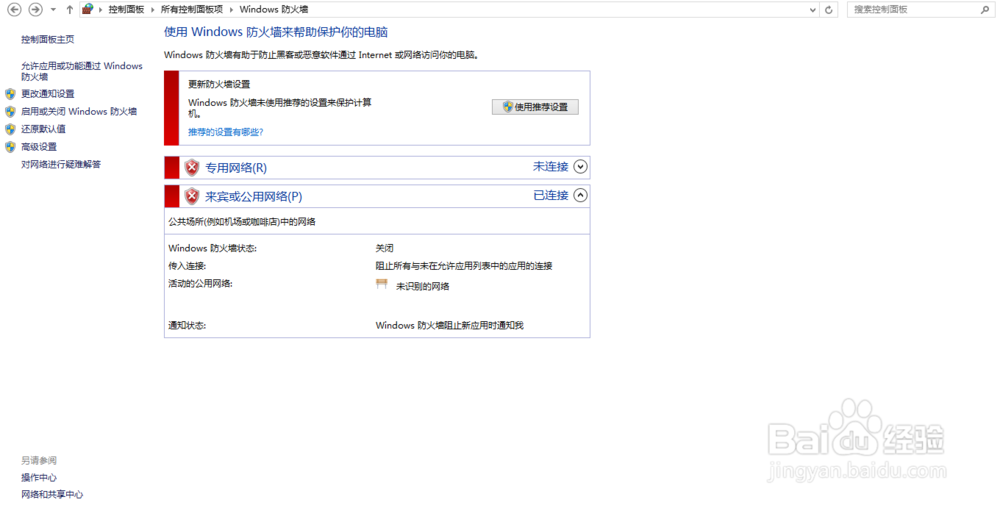Image resolution: width=1000 pixels, height=505 pixels.
Task: Click 还原默认值 link
Action: click(x=43, y=129)
